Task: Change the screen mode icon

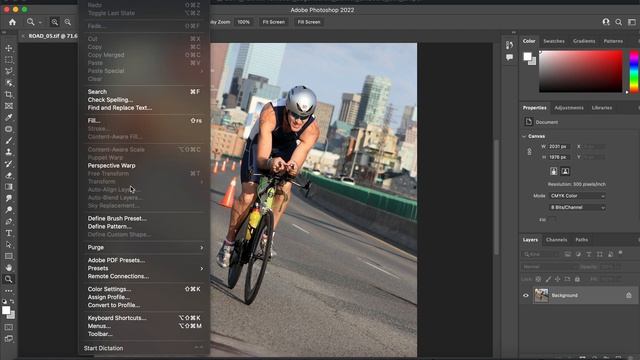Action: tap(9, 339)
